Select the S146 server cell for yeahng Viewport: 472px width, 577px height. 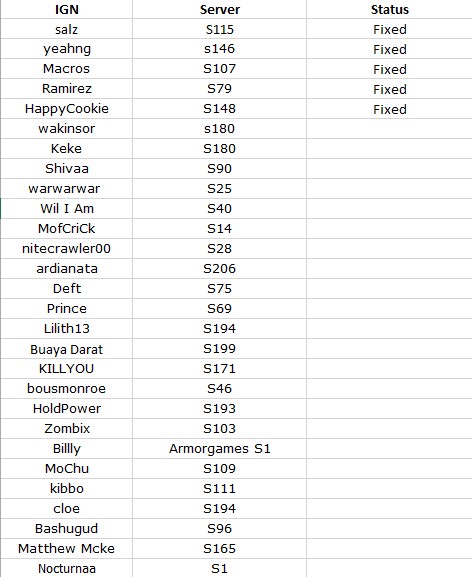click(x=219, y=49)
